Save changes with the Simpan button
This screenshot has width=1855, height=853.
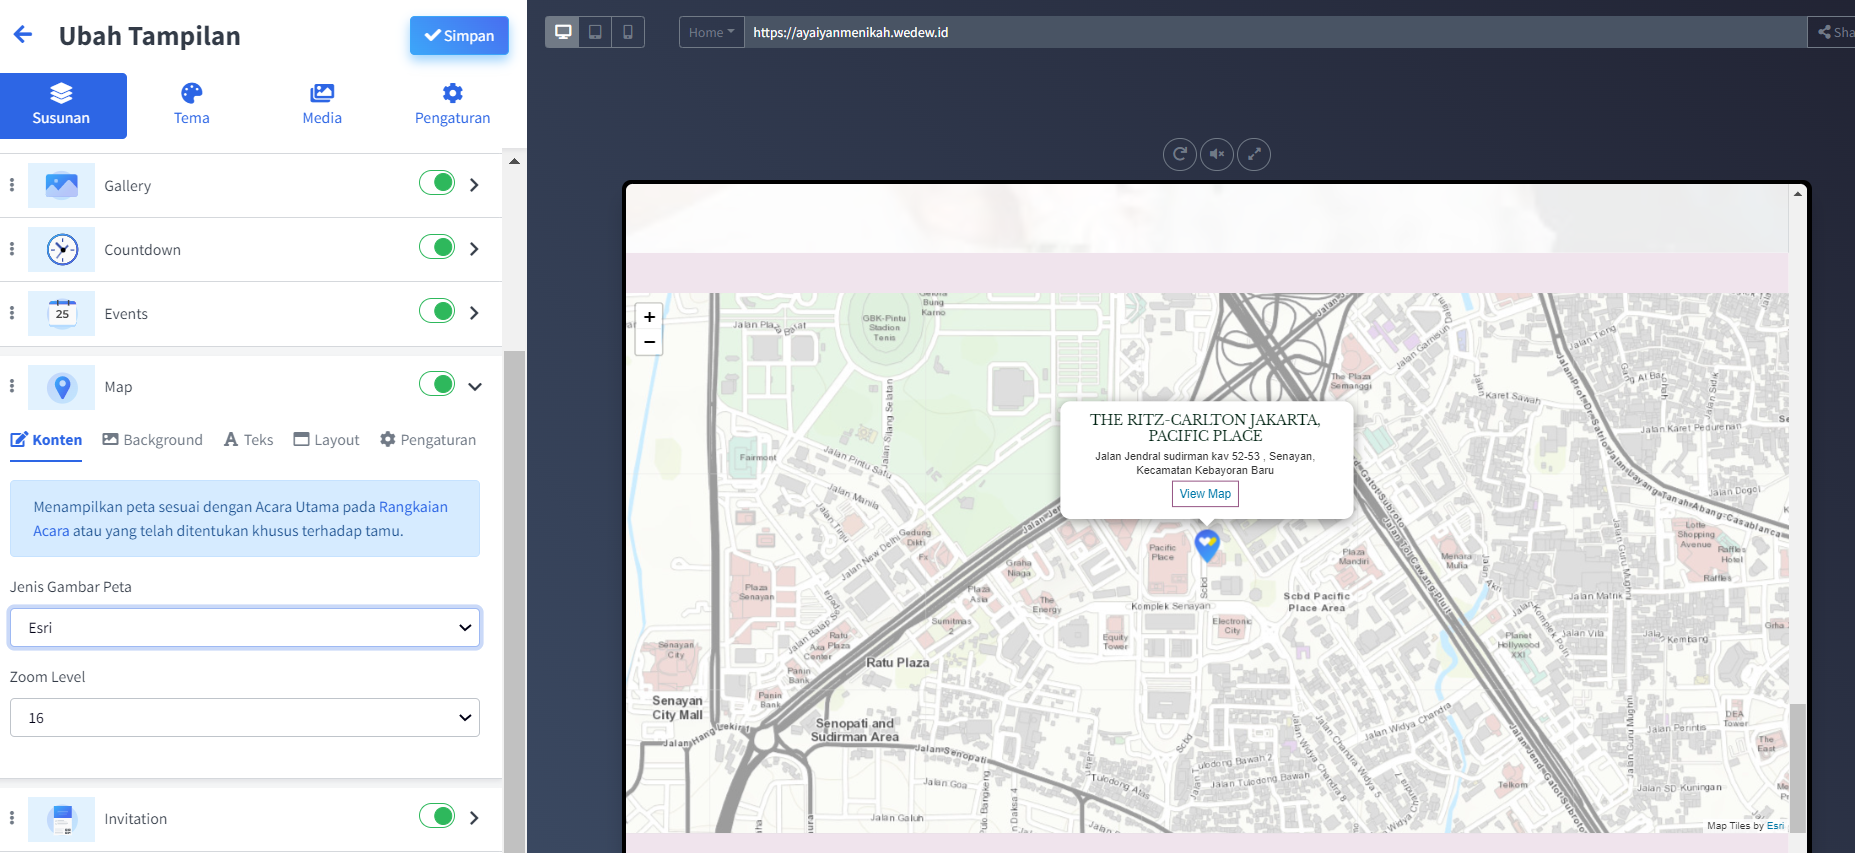[459, 36]
